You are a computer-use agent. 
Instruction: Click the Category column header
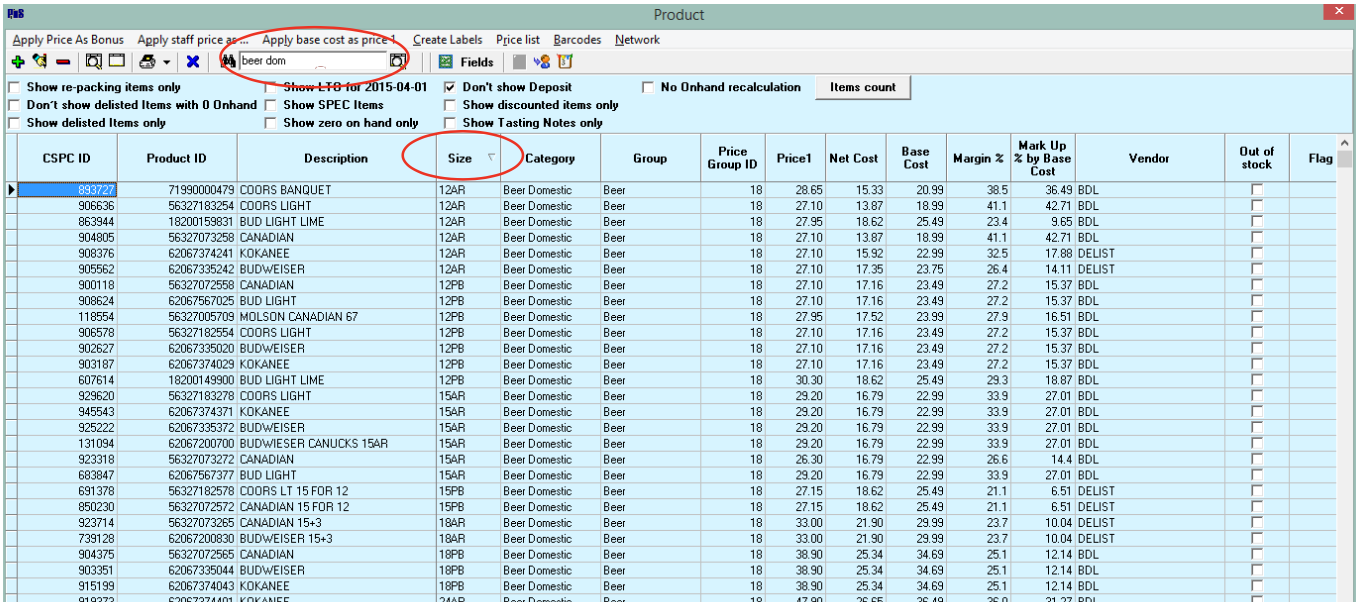tap(550, 158)
